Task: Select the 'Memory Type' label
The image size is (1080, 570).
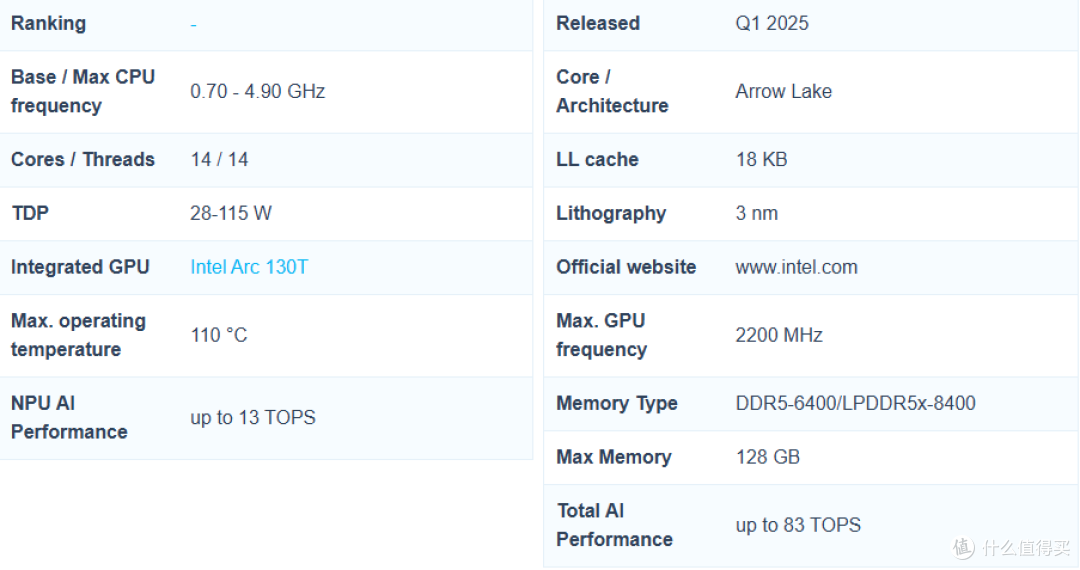Action: click(x=617, y=403)
